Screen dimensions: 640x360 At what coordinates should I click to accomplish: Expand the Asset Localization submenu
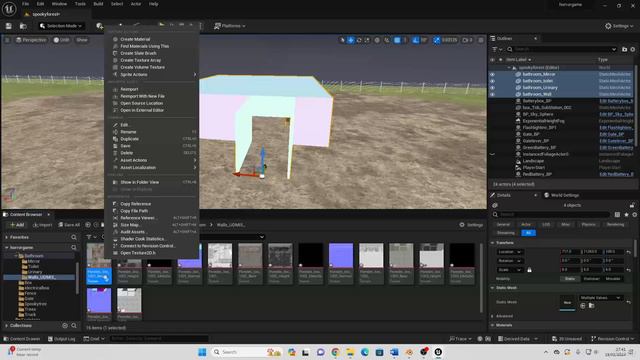pyautogui.click(x=153, y=167)
